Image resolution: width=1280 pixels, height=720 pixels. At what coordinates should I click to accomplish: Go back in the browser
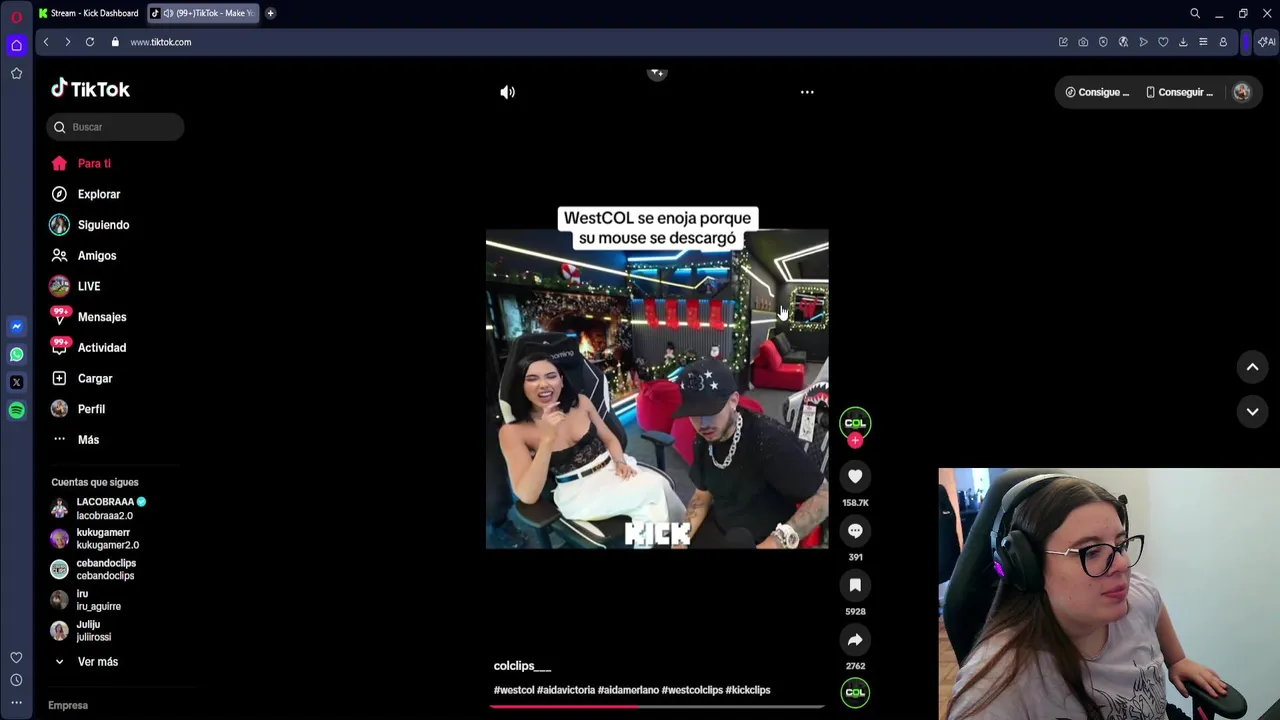point(46,42)
